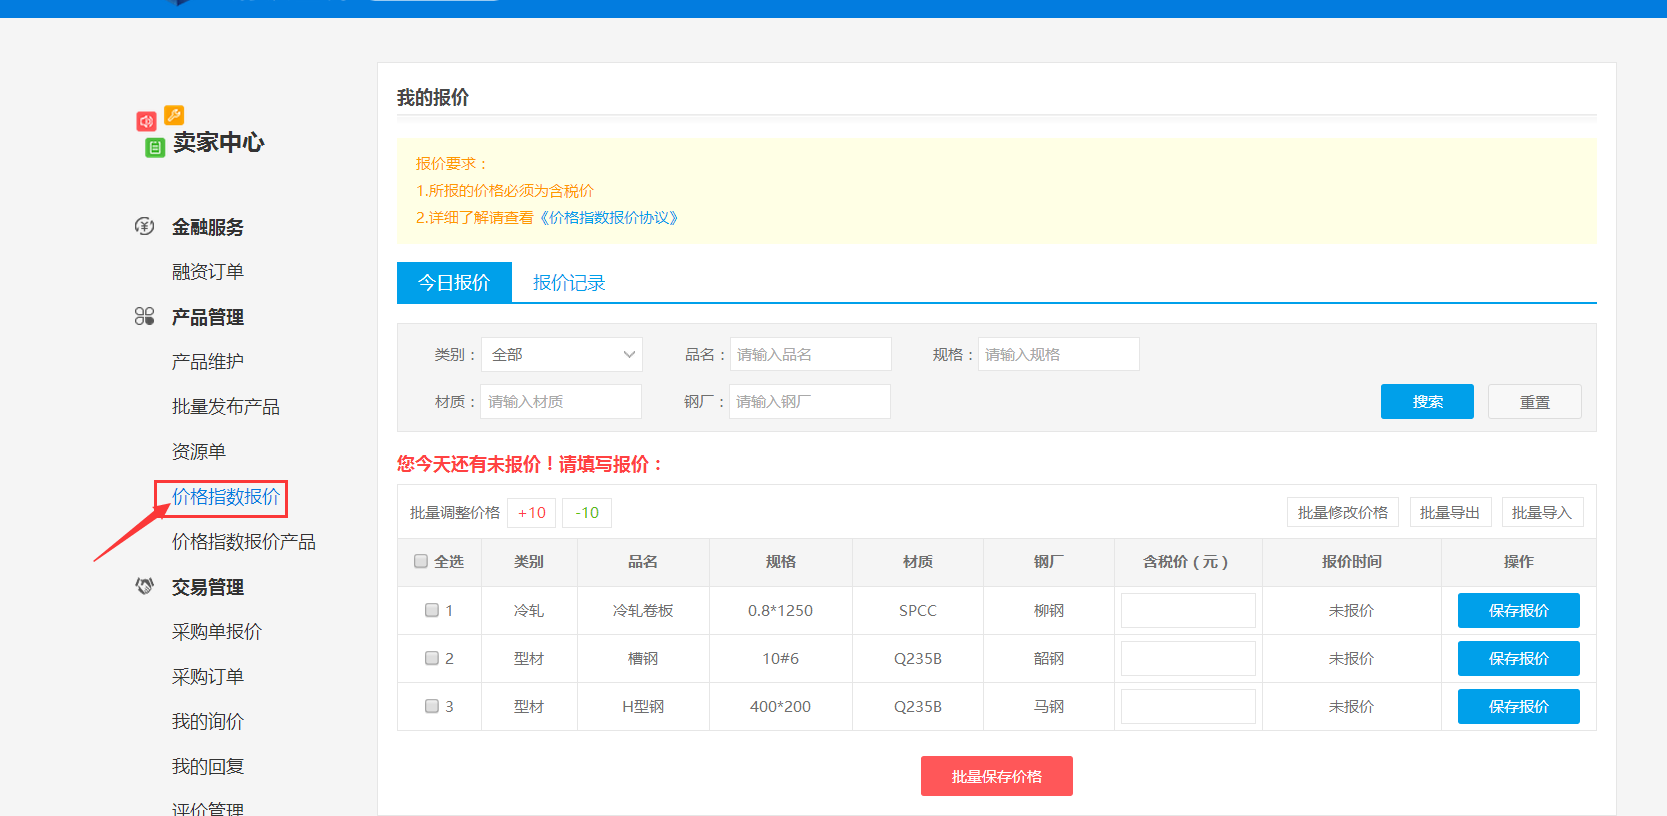Click 保存报价 for the 槽钢 row
This screenshot has width=1667, height=816.
coord(1519,658)
